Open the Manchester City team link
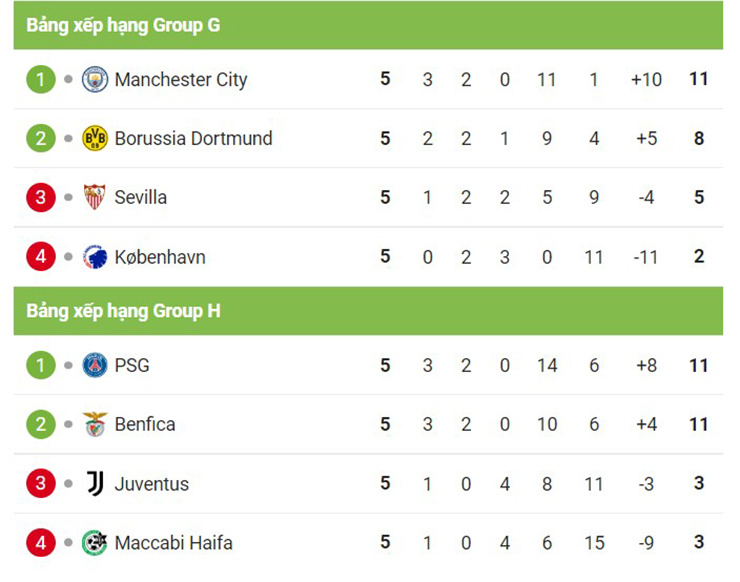Image resolution: width=740 pixels, height=582 pixels. click(x=181, y=80)
